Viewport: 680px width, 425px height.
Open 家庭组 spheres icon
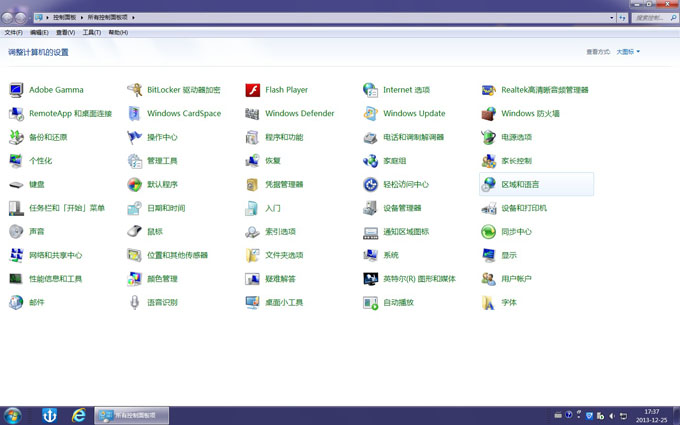(370, 161)
